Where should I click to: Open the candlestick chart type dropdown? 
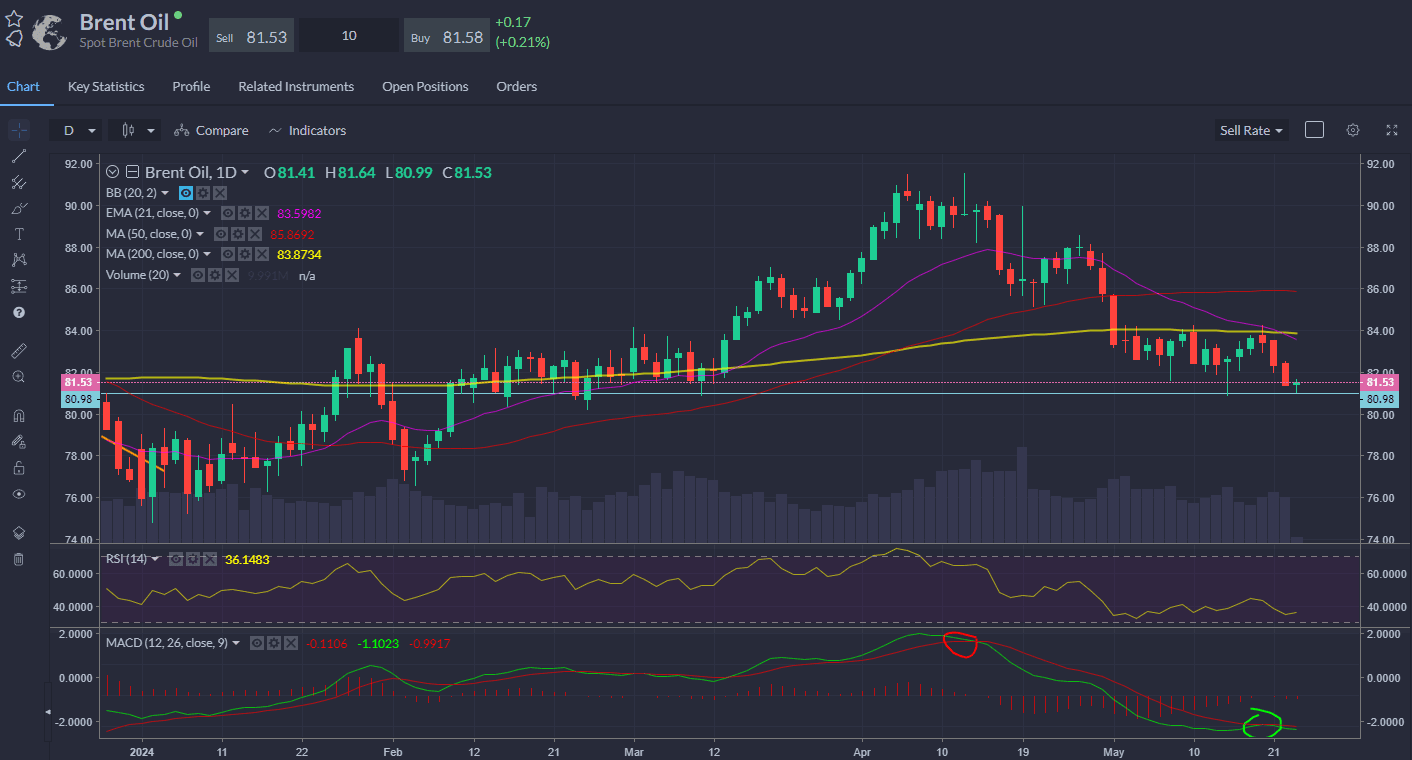pos(135,130)
